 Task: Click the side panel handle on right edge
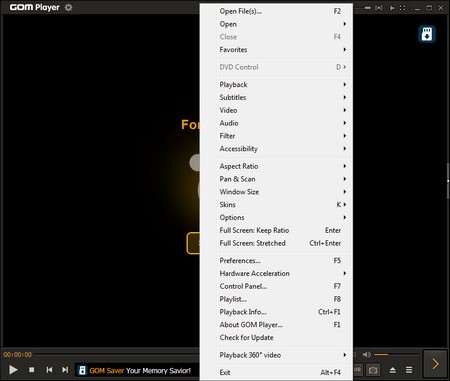(448, 181)
